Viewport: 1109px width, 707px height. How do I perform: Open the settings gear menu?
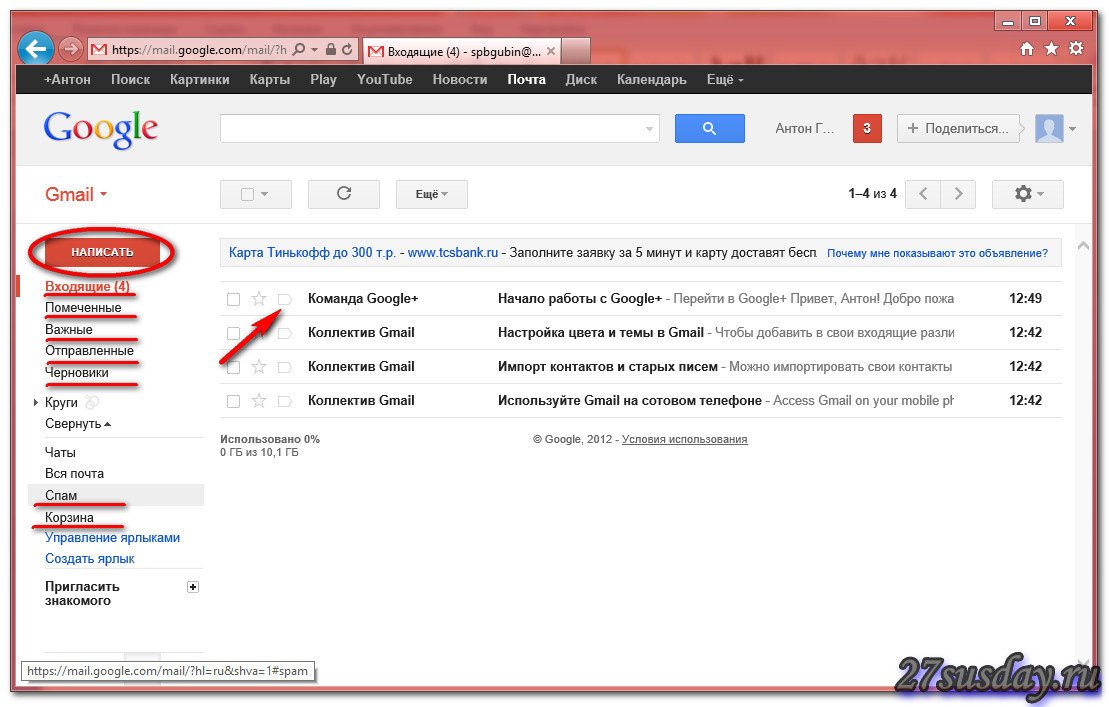pyautogui.click(x=1027, y=194)
